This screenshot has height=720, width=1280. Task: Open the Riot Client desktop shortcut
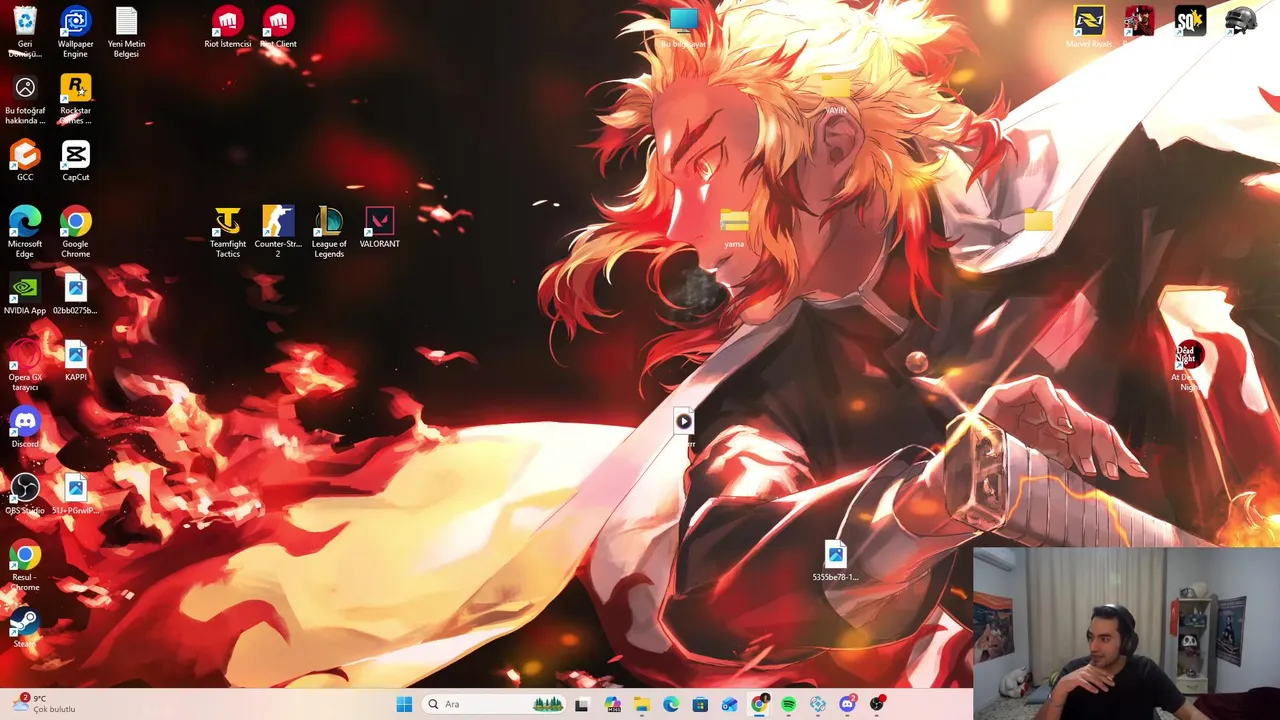tap(278, 21)
